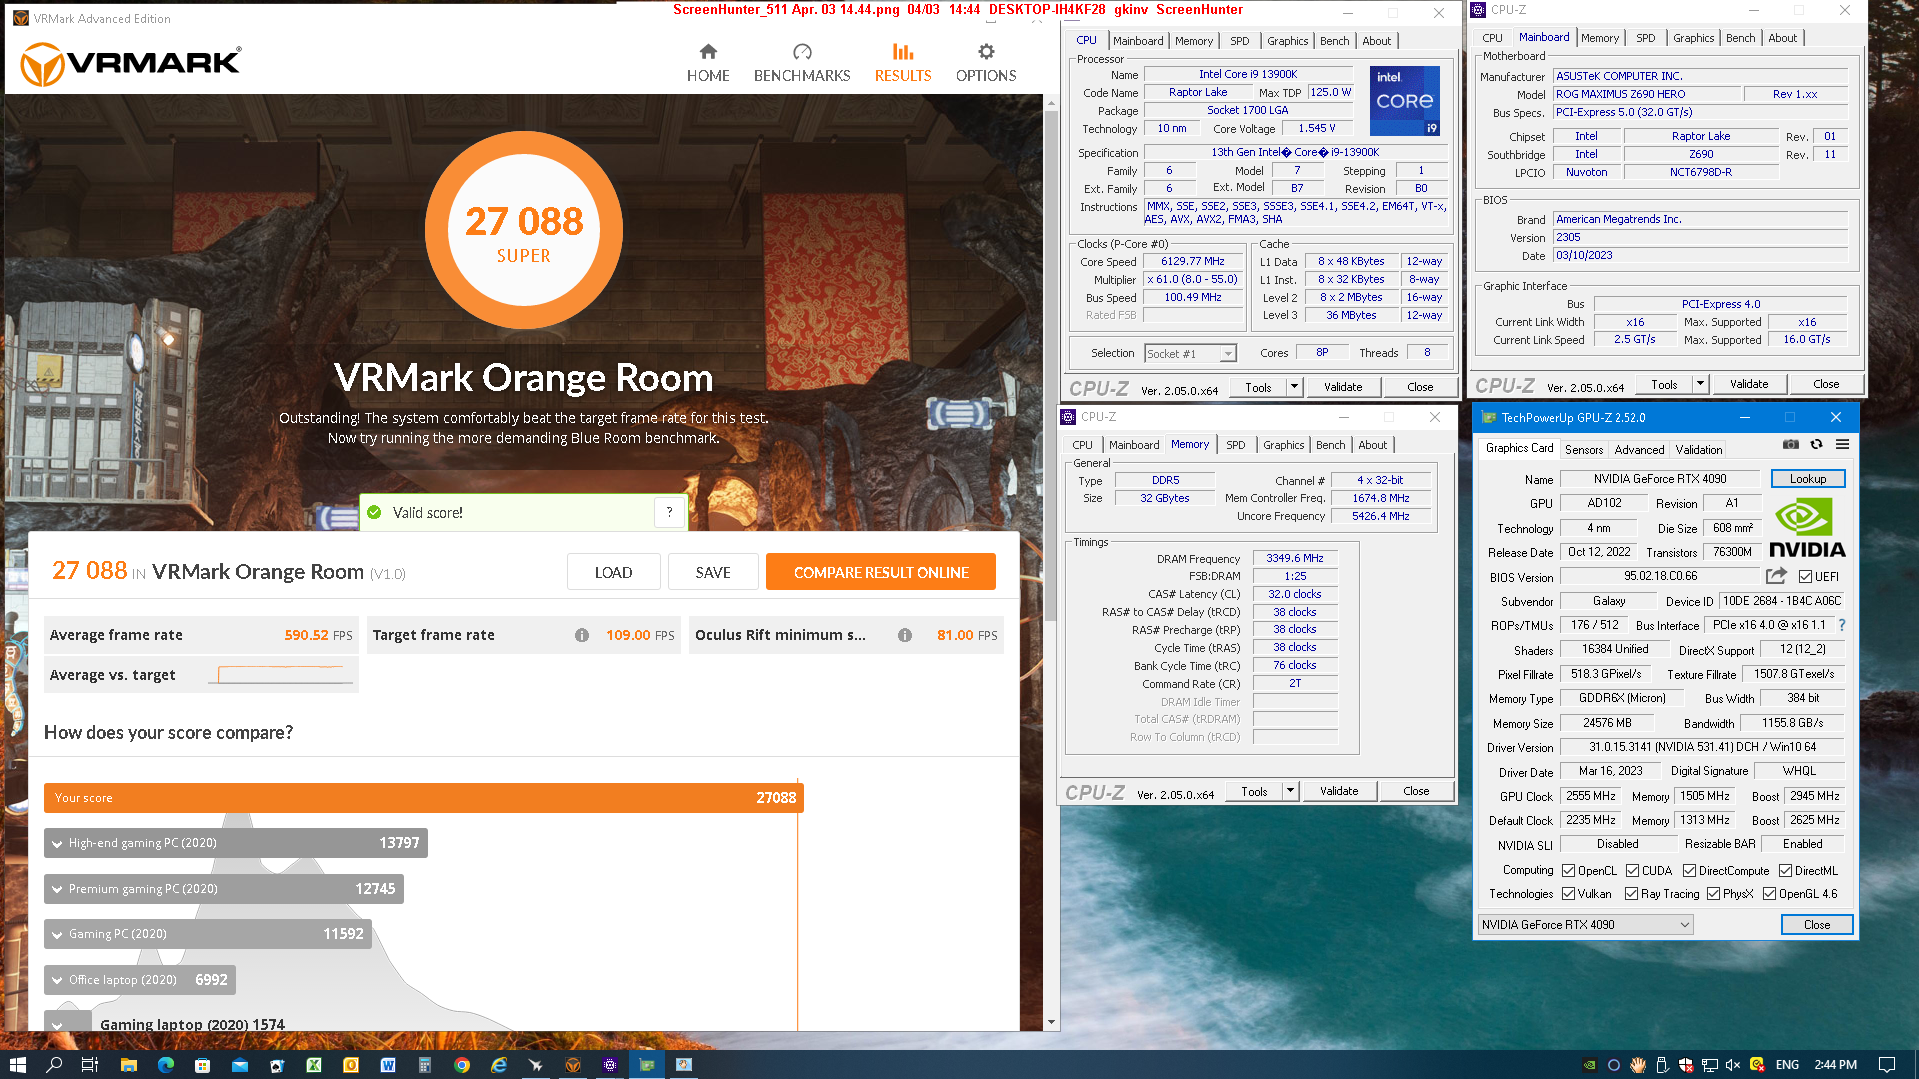
Task: Open GPU selection dropdown in GPU-Z
Action: 1585,925
